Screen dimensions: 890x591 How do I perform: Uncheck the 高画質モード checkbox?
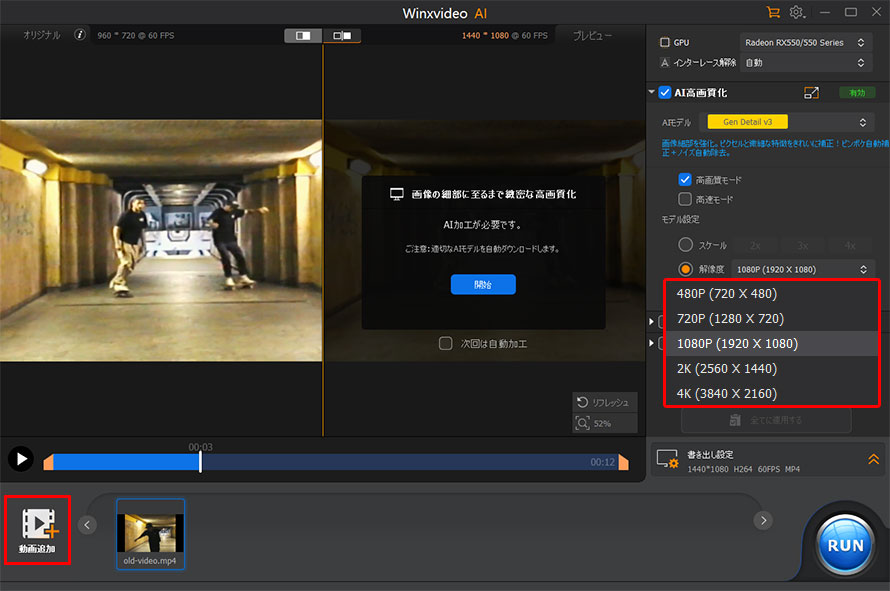(685, 180)
